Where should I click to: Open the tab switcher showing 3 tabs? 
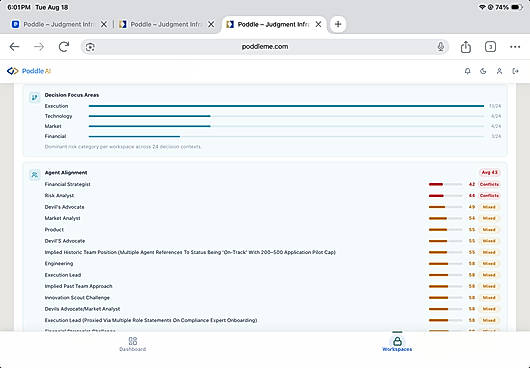(490, 47)
